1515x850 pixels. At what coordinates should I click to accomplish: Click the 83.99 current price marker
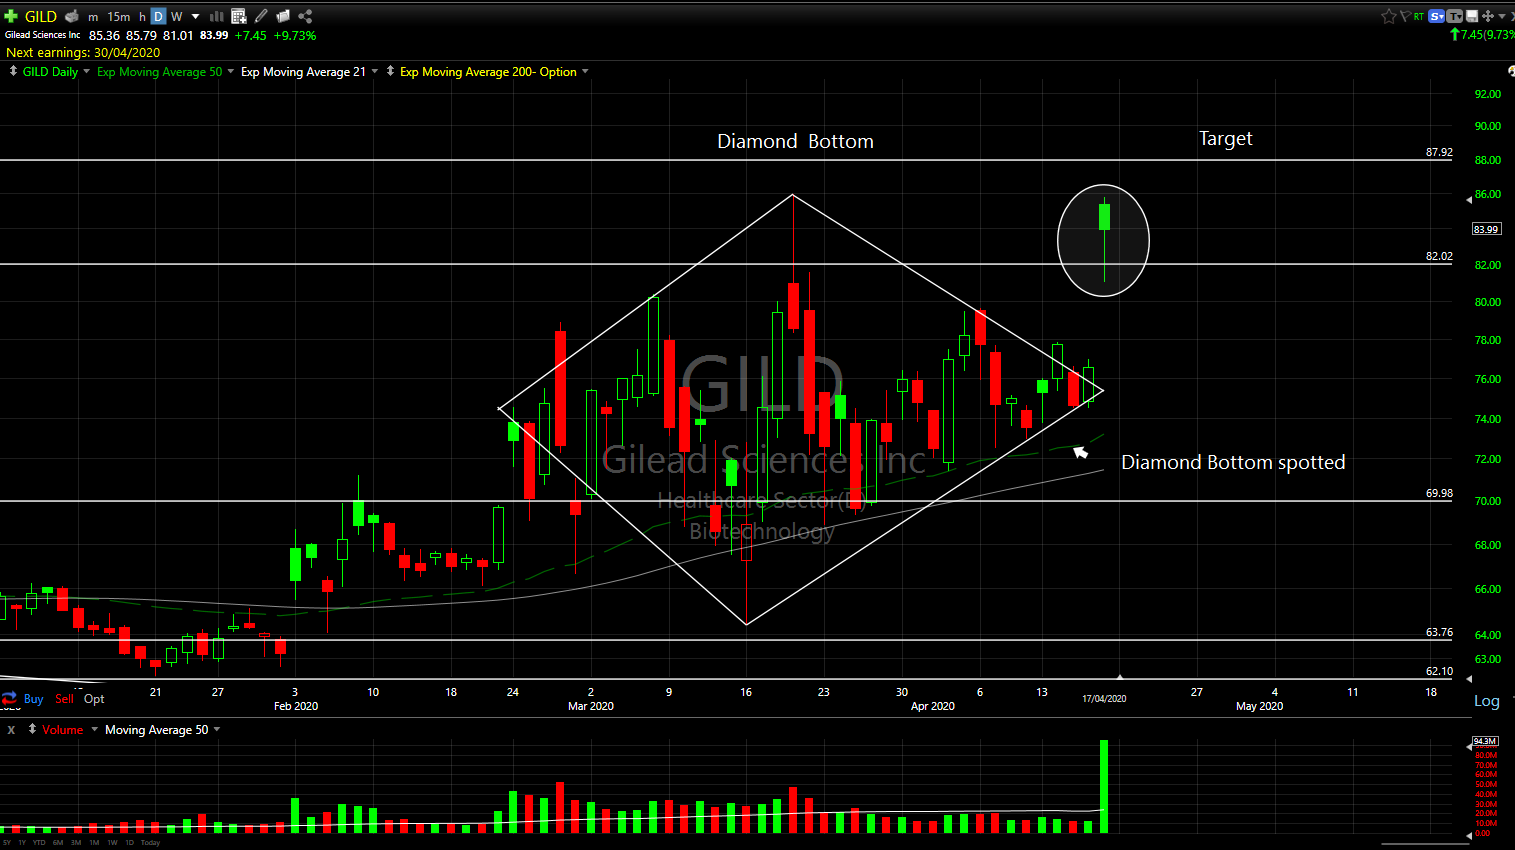tap(1486, 229)
